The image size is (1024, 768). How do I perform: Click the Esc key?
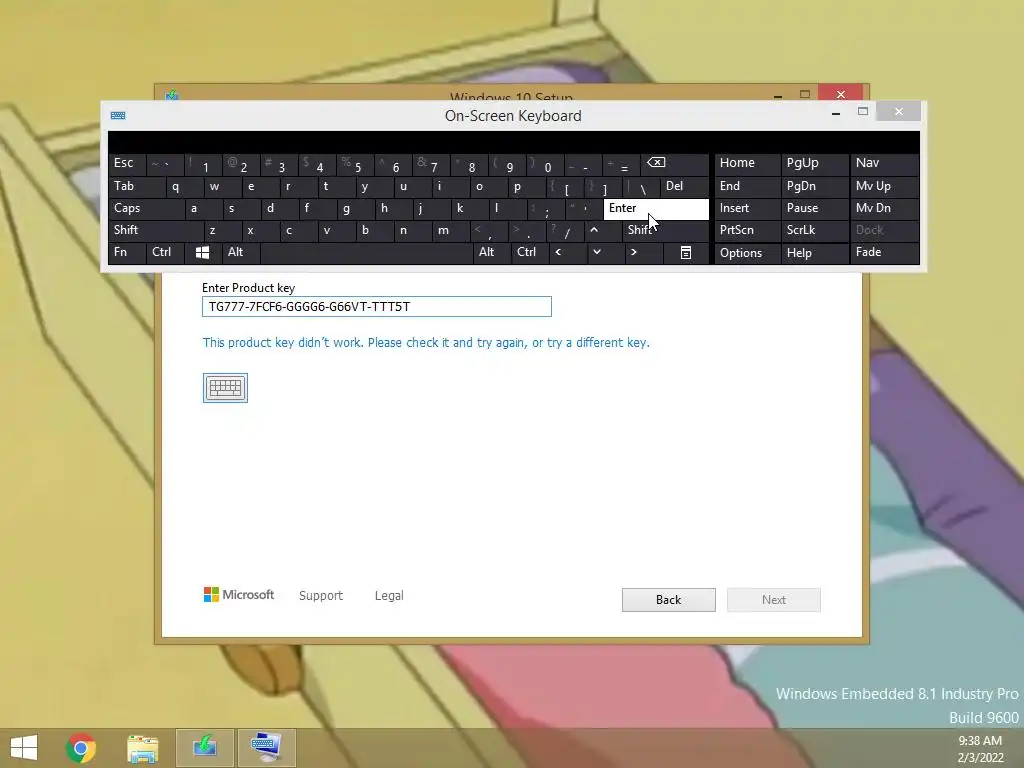pos(127,163)
